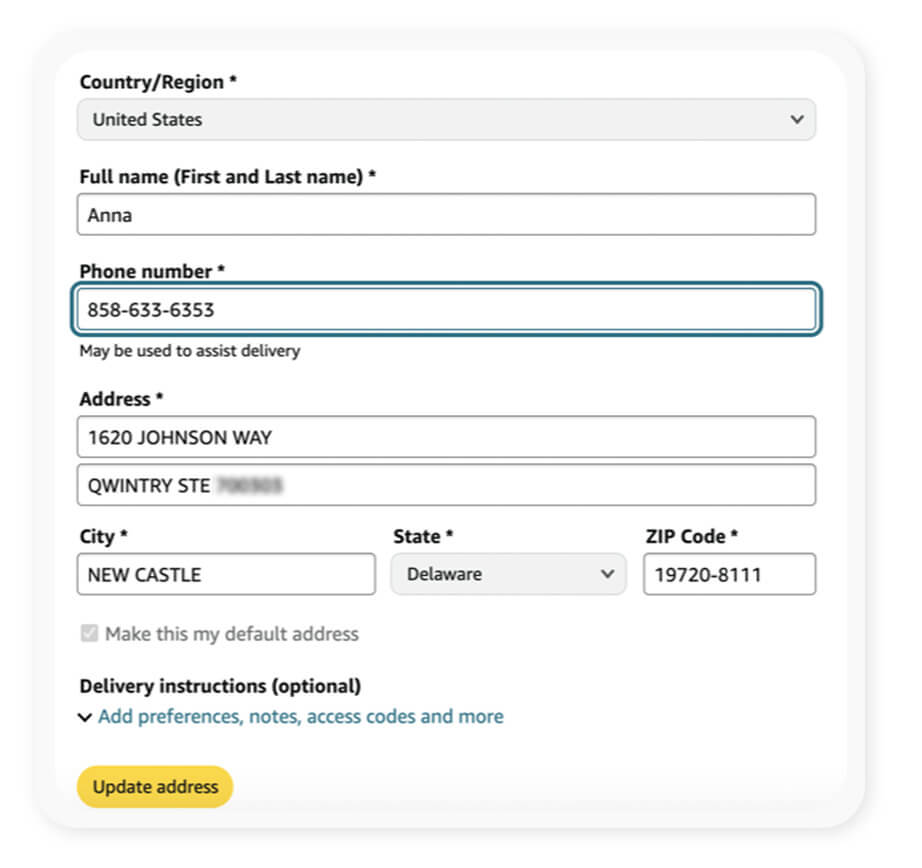Expand the delivery instructions chevron icon
Viewport: 922px width, 868px height.
[86, 717]
